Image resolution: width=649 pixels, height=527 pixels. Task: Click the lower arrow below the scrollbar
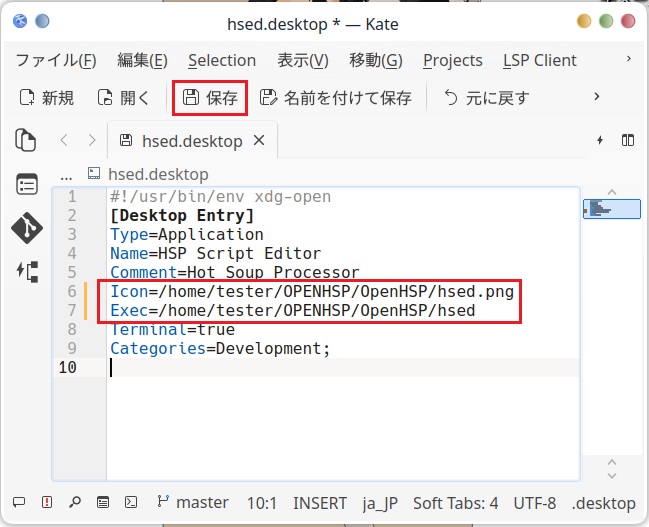612,475
